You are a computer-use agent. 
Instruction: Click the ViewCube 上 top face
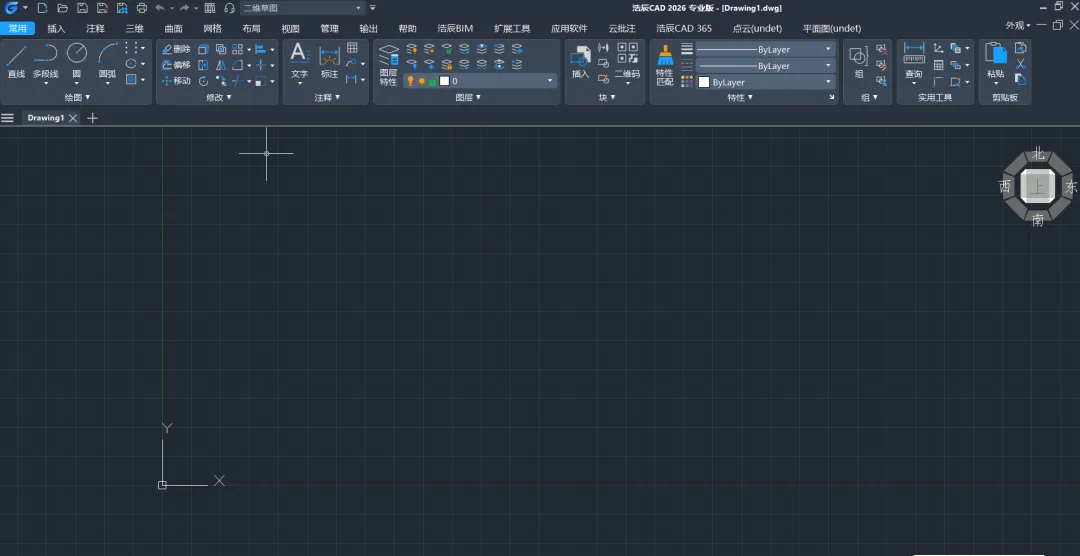[x=1037, y=186]
